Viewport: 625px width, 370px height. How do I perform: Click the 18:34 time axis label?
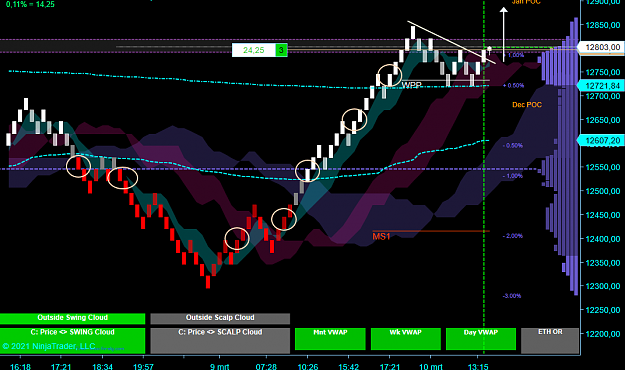coord(102,366)
